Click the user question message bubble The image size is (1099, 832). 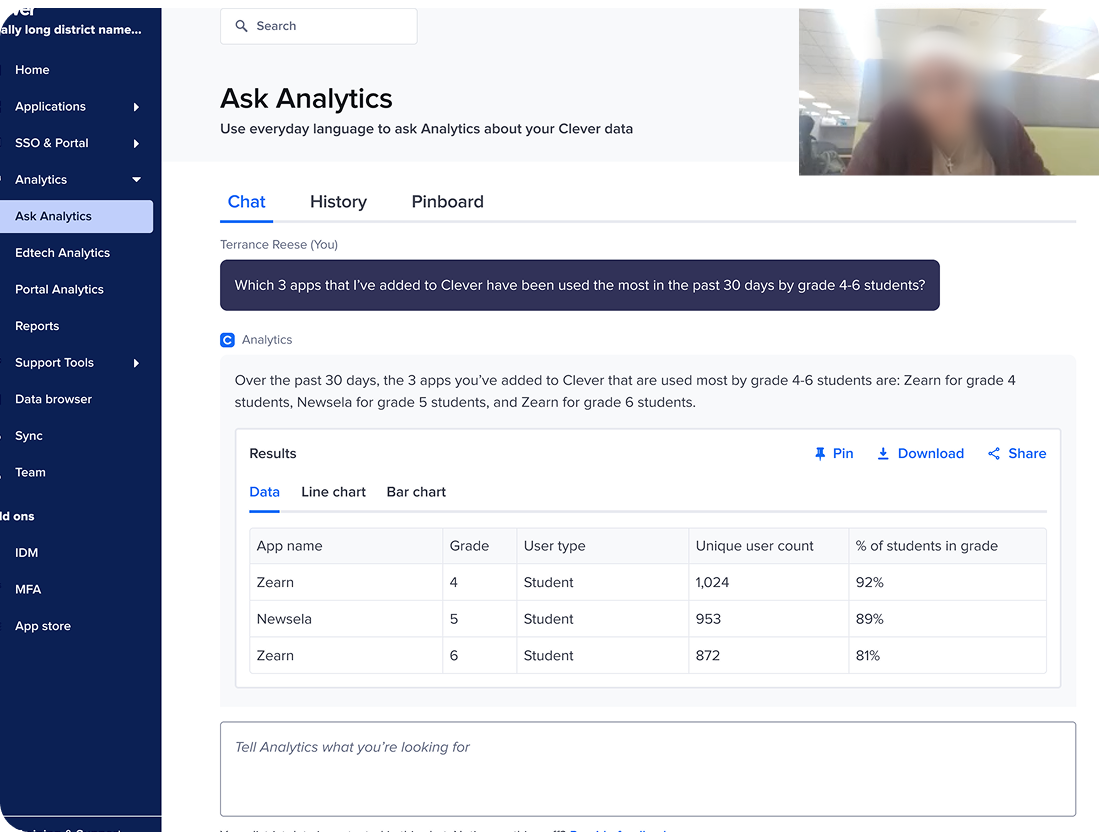(580, 285)
